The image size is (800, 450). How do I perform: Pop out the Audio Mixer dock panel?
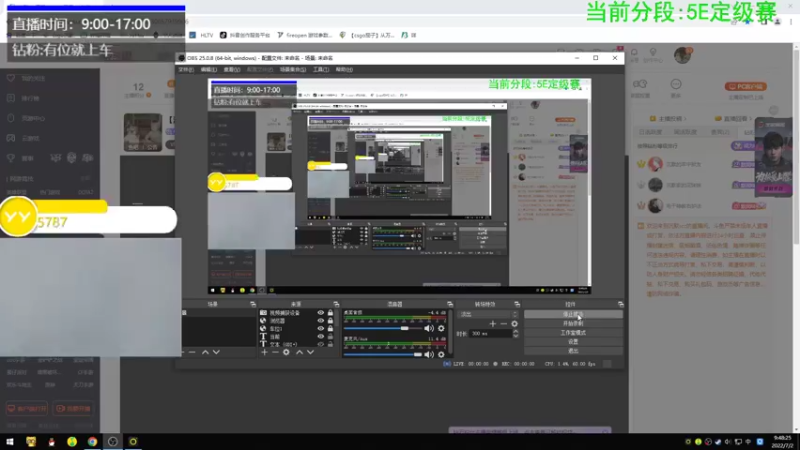450,304
